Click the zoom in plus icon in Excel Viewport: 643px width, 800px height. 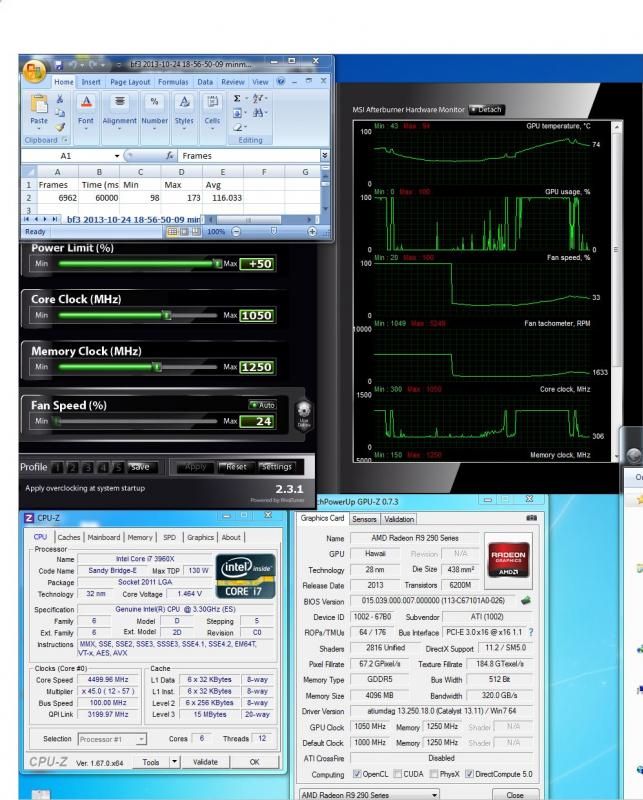click(x=312, y=232)
